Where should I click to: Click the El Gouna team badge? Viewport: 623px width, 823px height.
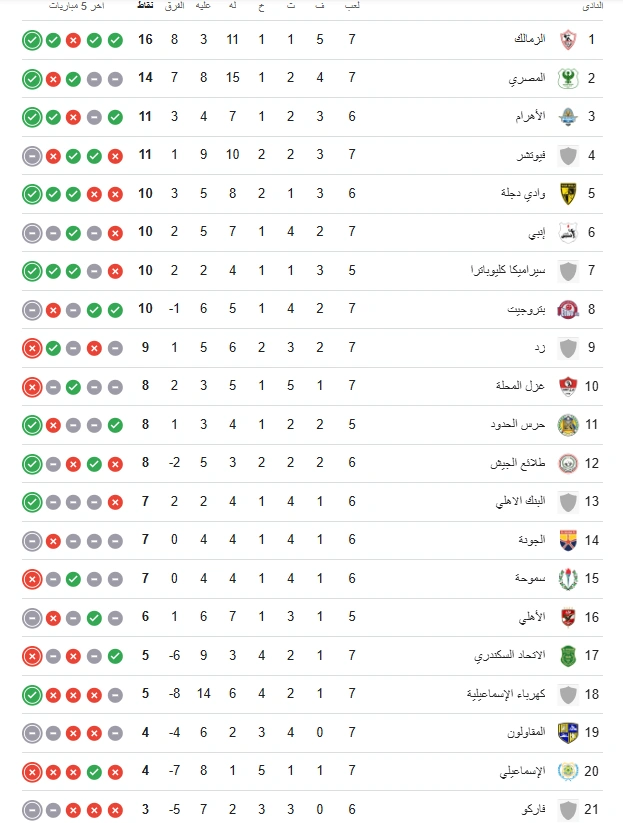[x=568, y=540]
